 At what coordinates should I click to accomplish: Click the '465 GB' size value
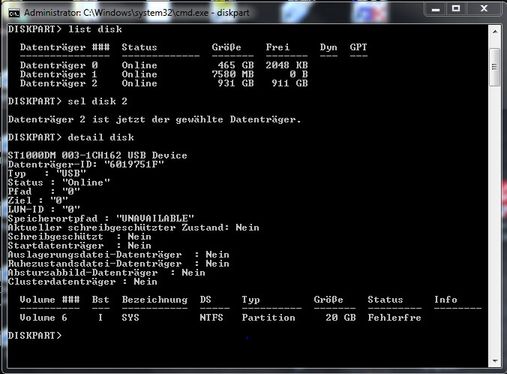(x=236, y=65)
